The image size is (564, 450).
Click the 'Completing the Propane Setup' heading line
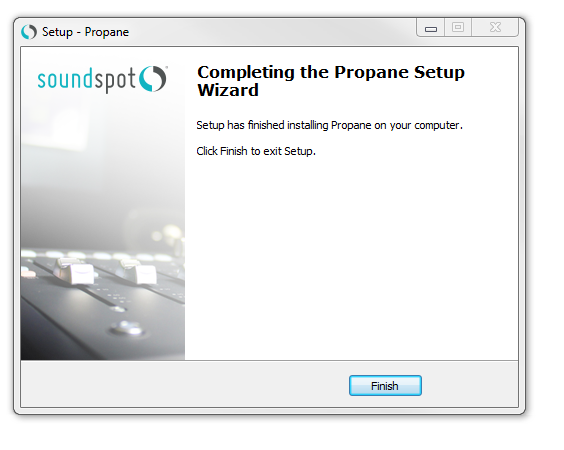[x=331, y=72]
